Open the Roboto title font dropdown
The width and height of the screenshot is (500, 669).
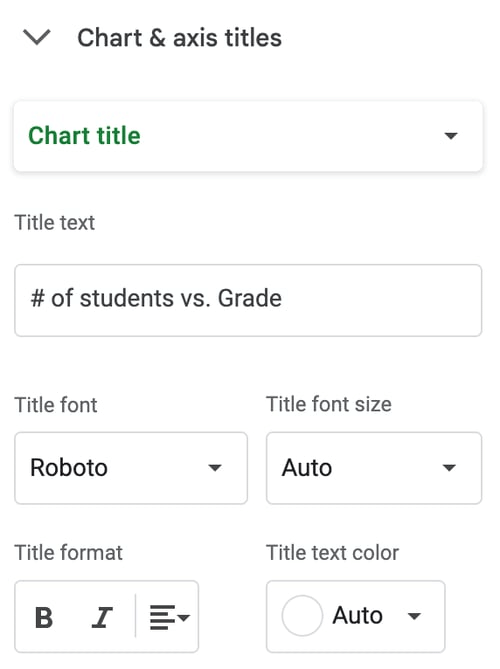(131, 468)
